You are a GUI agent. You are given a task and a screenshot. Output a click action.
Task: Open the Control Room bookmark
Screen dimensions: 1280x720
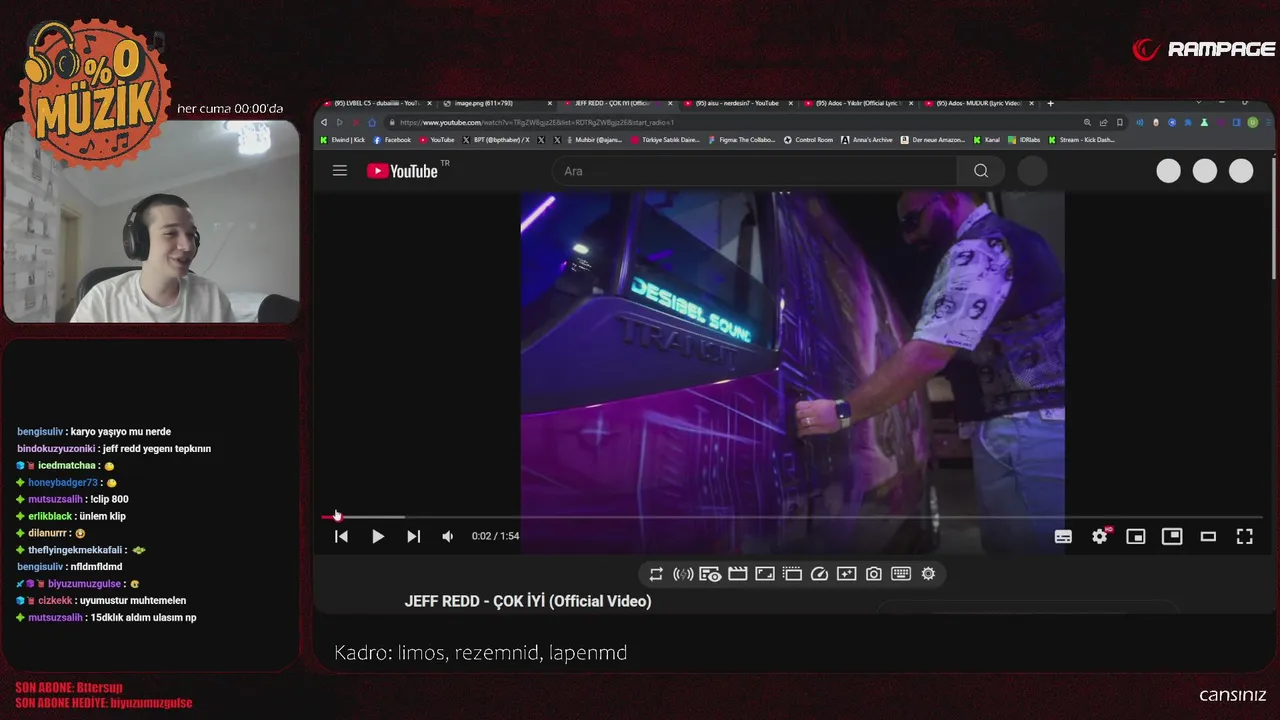pyautogui.click(x=808, y=140)
